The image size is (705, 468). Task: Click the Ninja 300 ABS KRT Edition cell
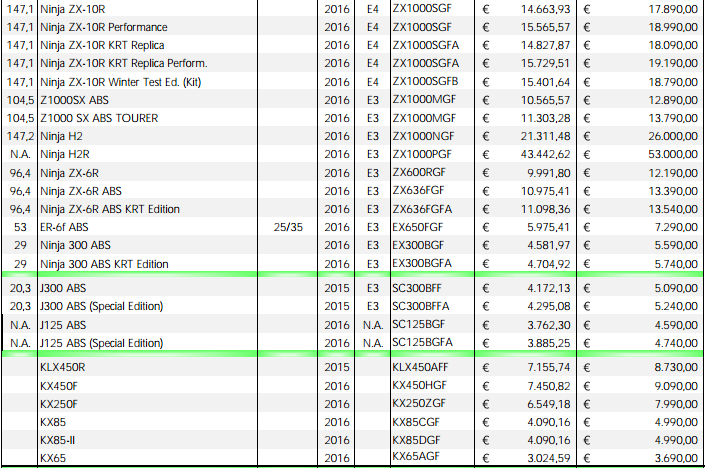pyautogui.click(x=104, y=264)
